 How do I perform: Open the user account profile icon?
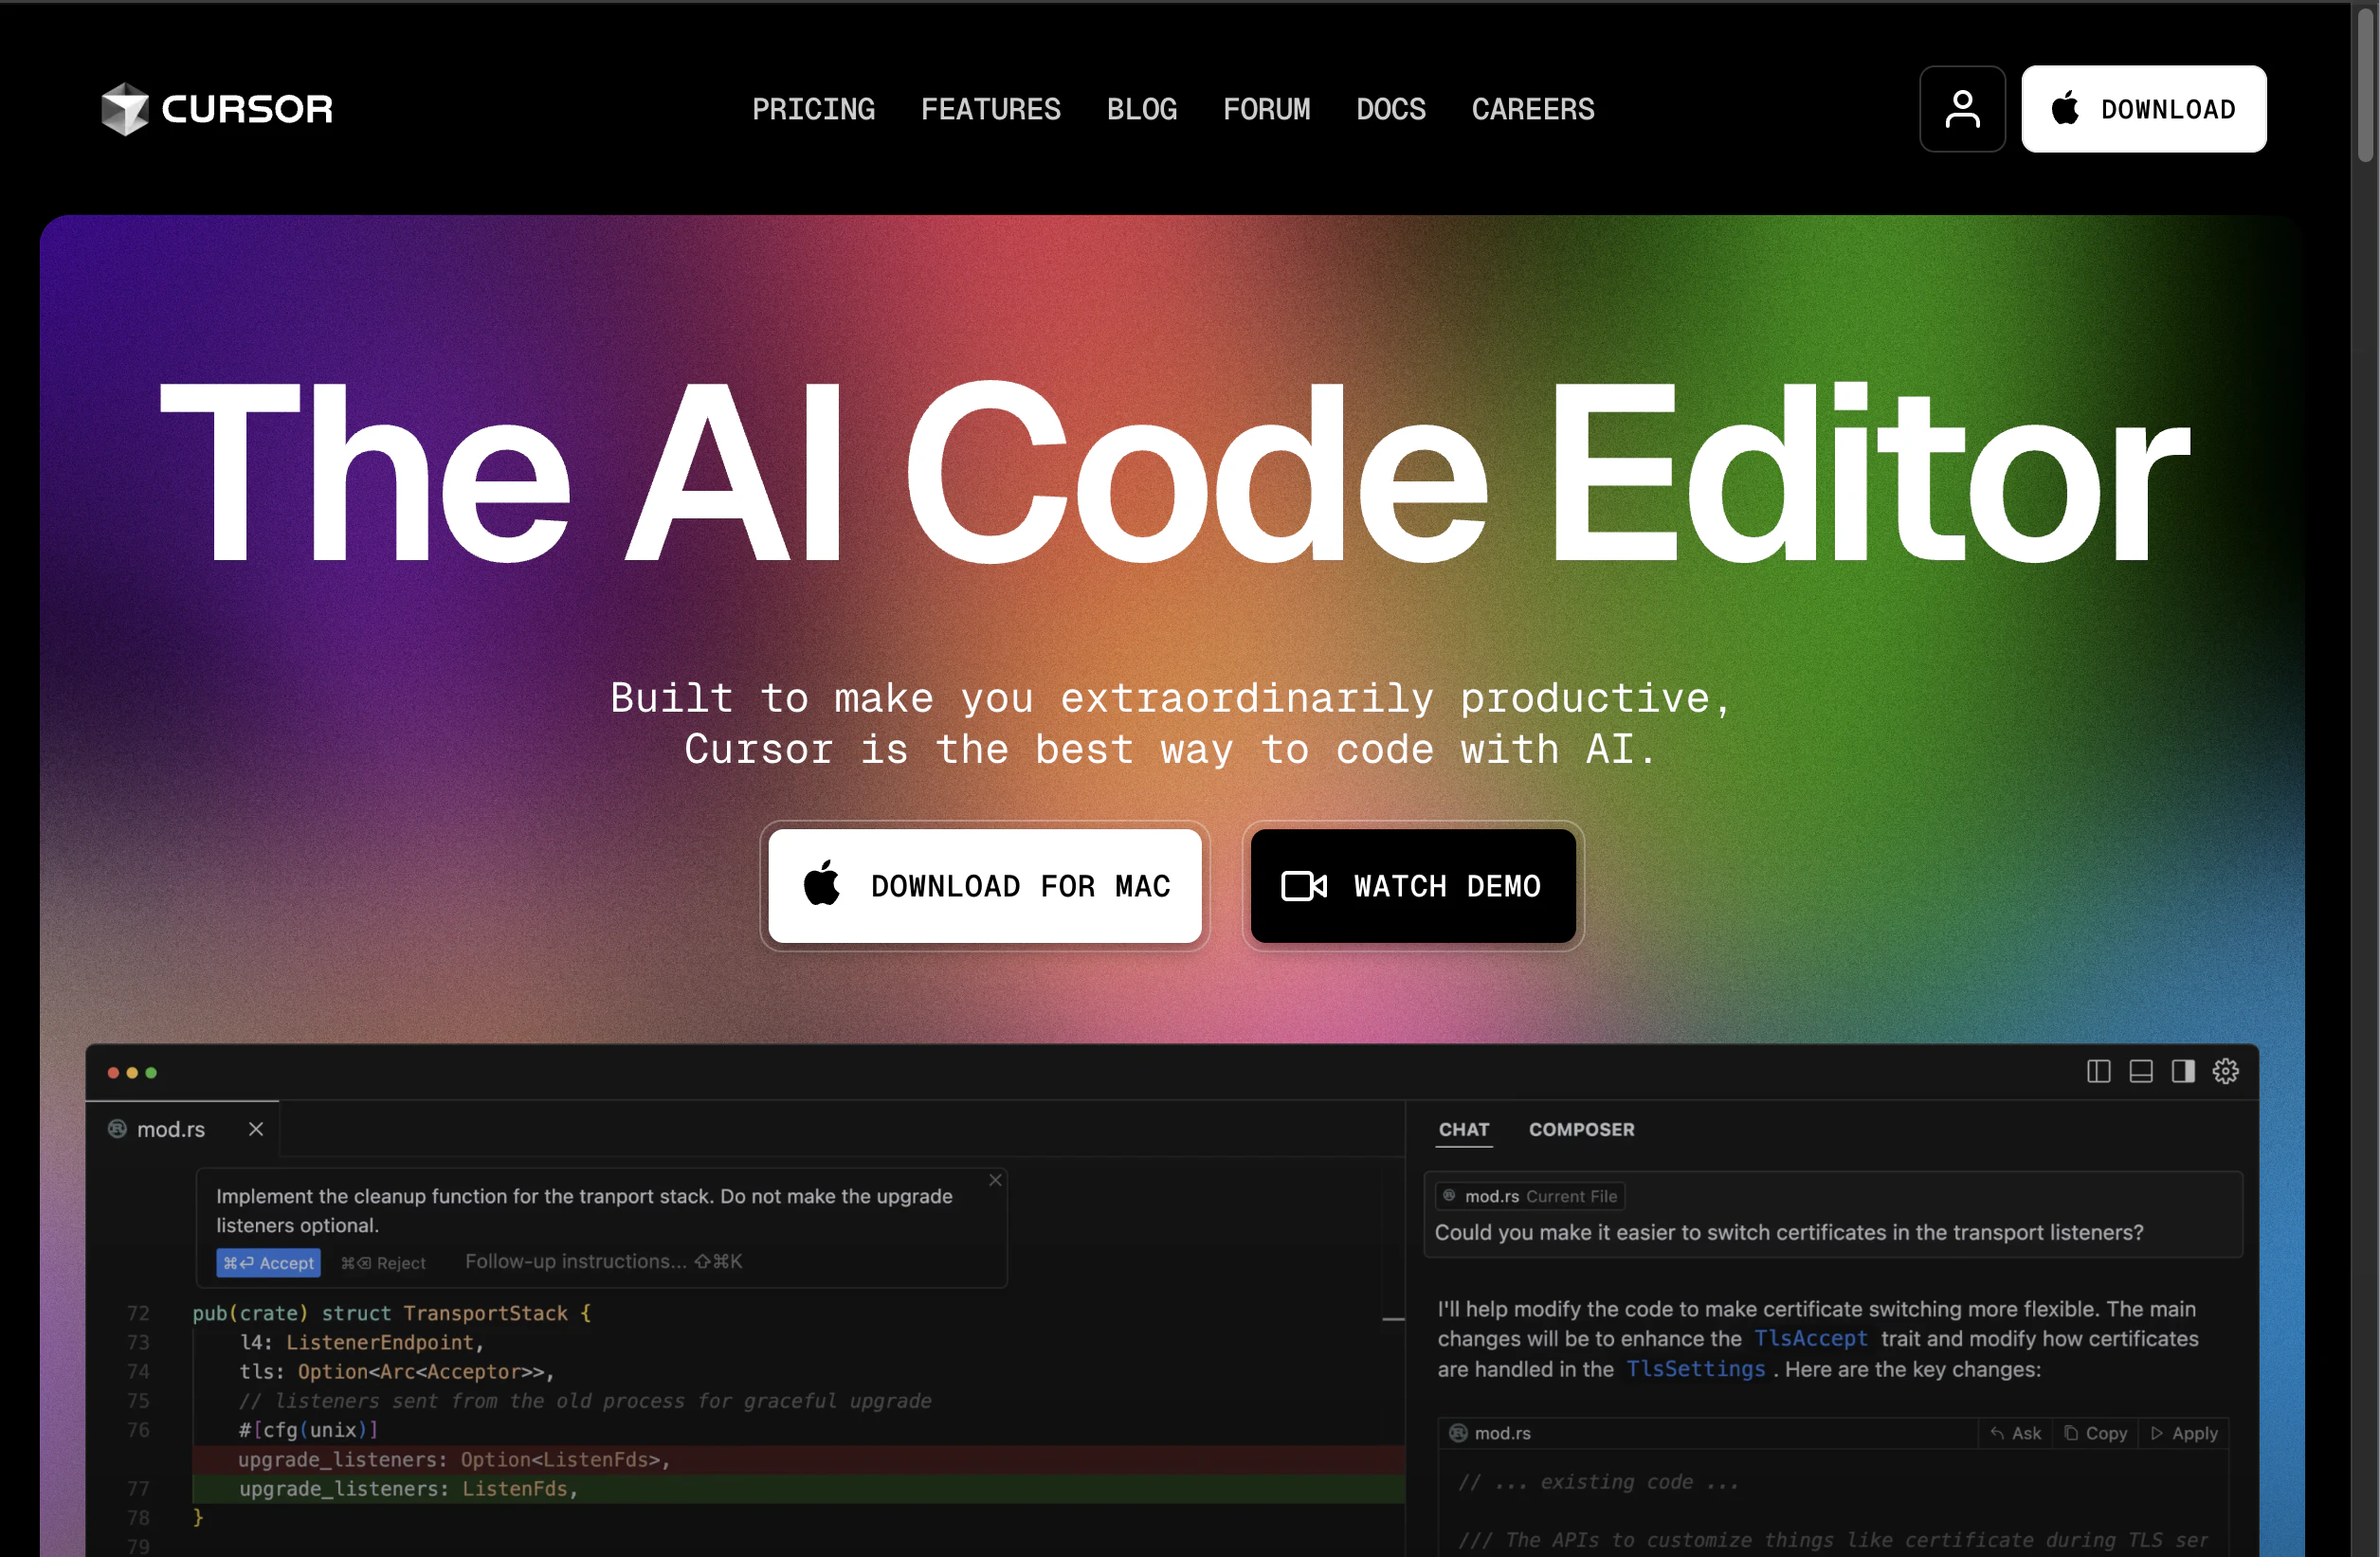pyautogui.click(x=1962, y=109)
